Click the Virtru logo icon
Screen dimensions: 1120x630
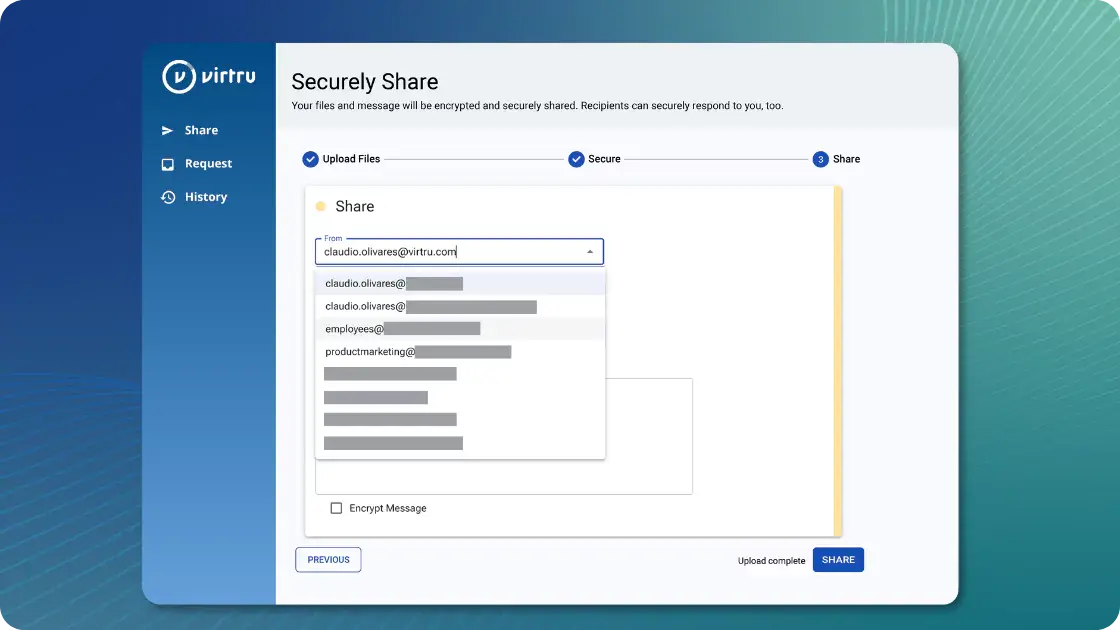(178, 77)
